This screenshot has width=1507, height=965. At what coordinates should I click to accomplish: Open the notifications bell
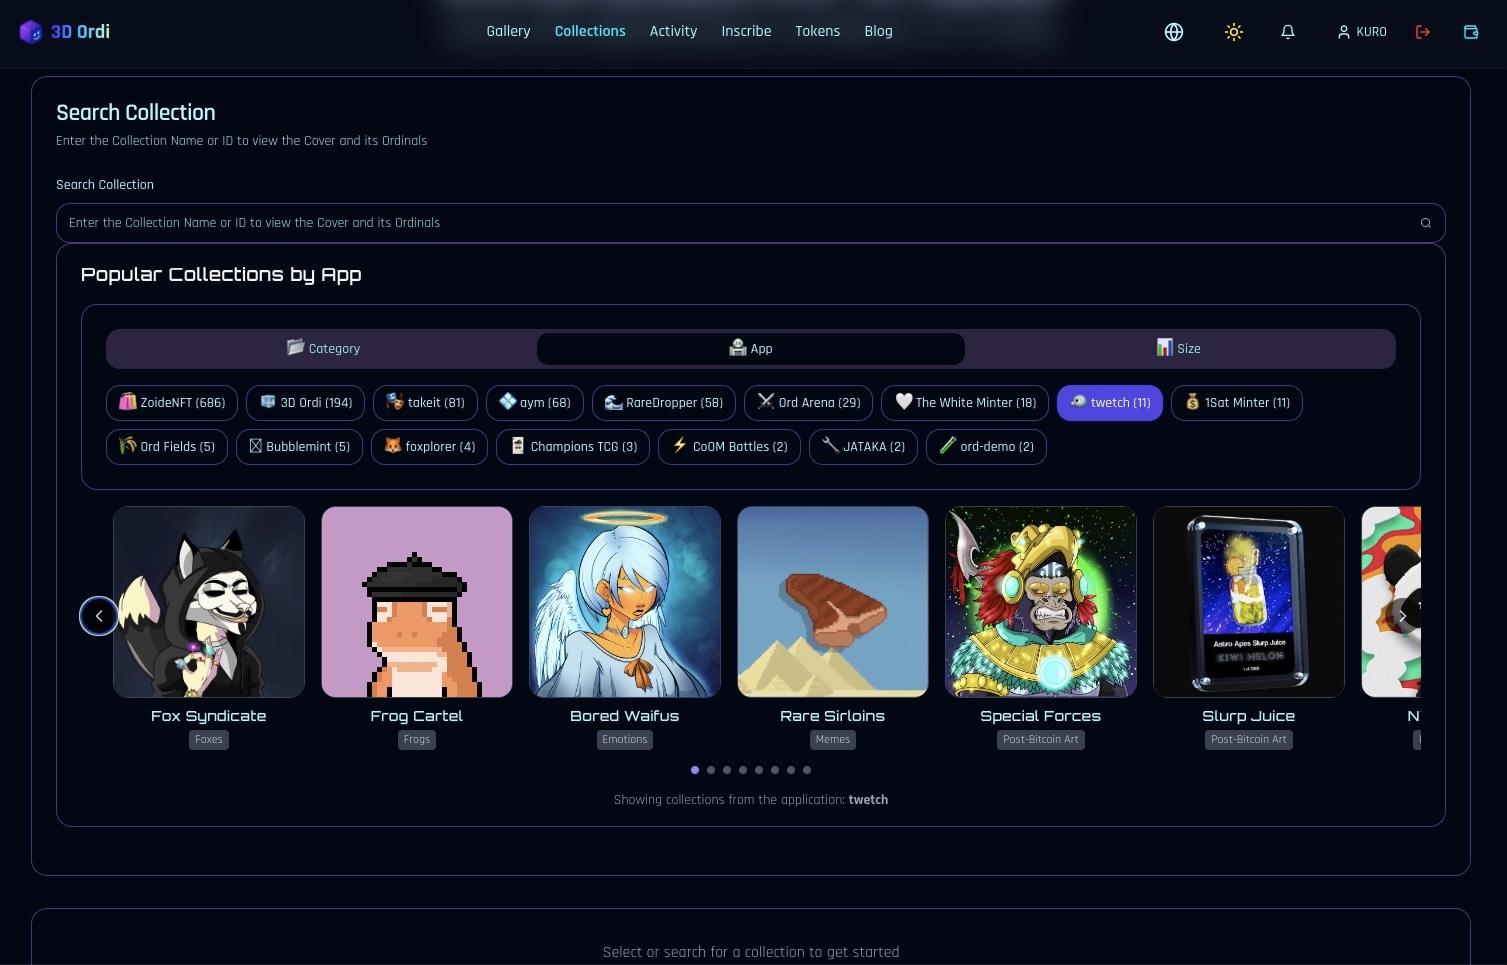[1288, 32]
